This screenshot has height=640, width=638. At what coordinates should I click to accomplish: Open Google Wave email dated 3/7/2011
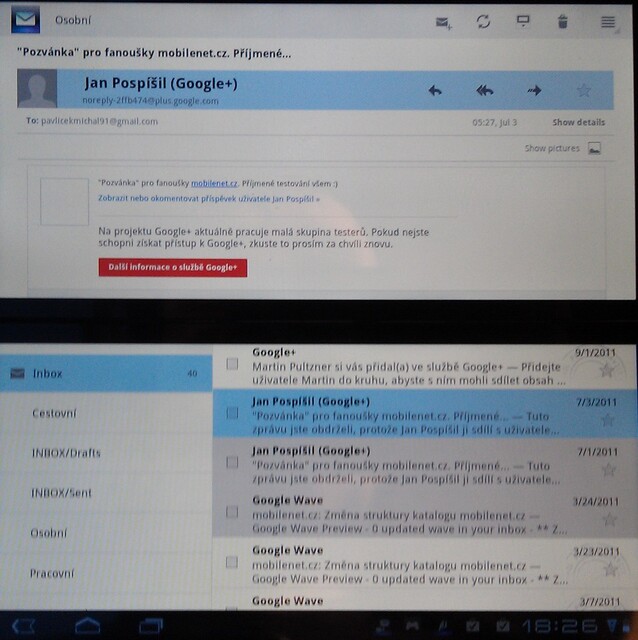(x=425, y=600)
